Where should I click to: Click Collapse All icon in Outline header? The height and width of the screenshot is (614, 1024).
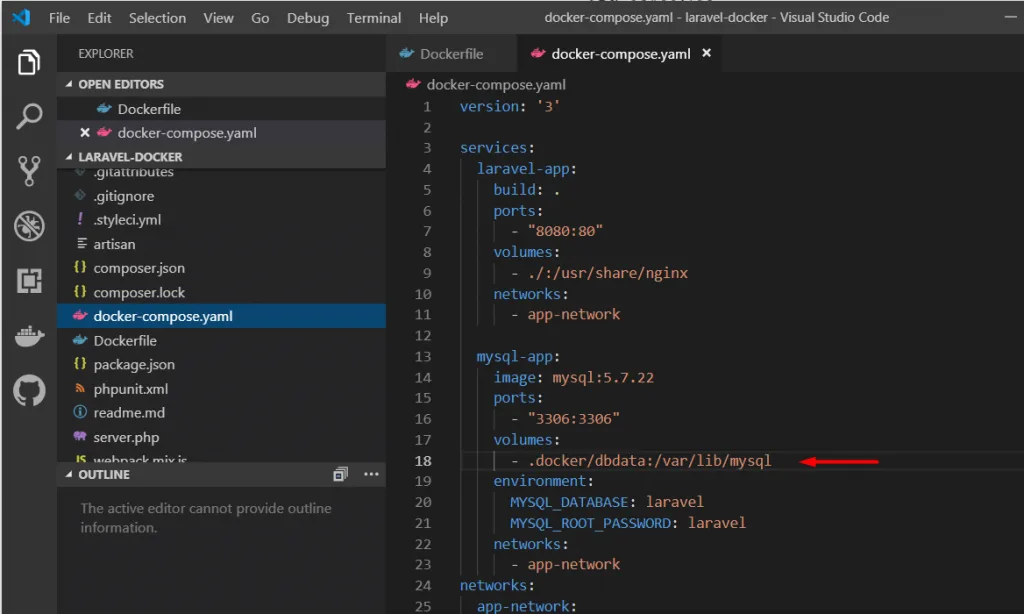[x=340, y=474]
